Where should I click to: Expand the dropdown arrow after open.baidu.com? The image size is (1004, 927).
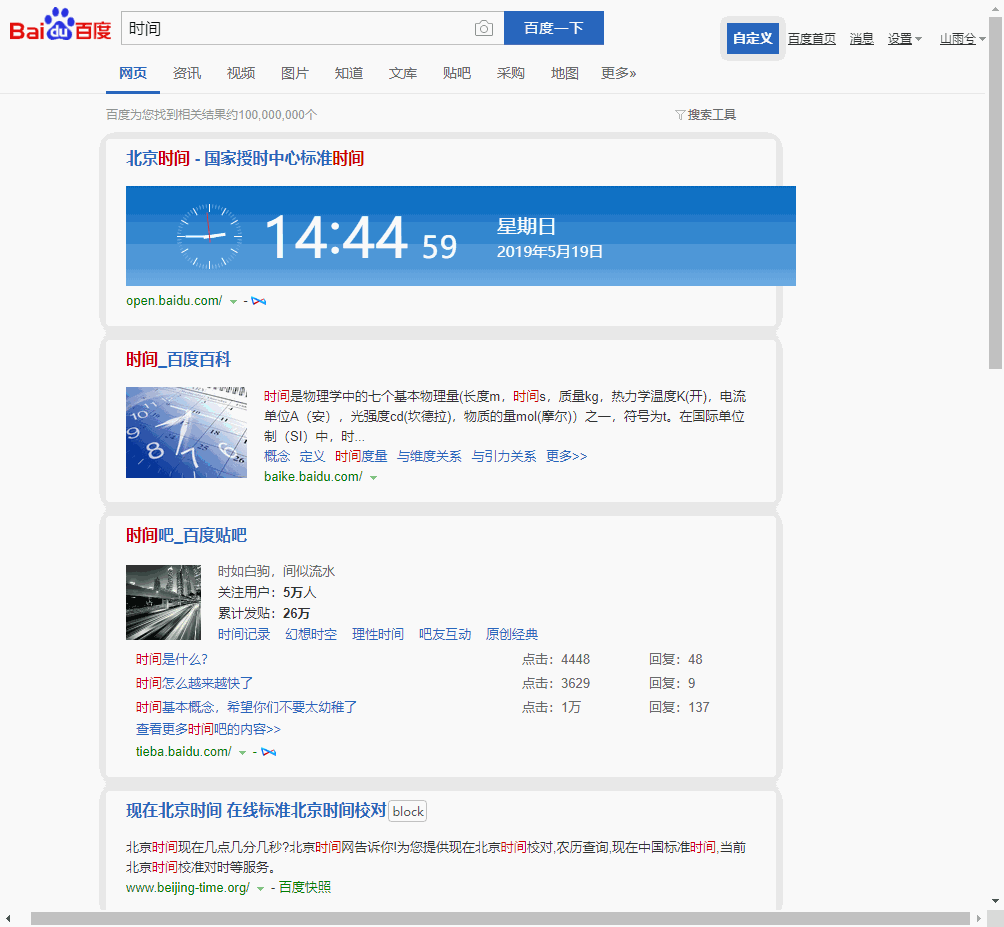point(234,302)
